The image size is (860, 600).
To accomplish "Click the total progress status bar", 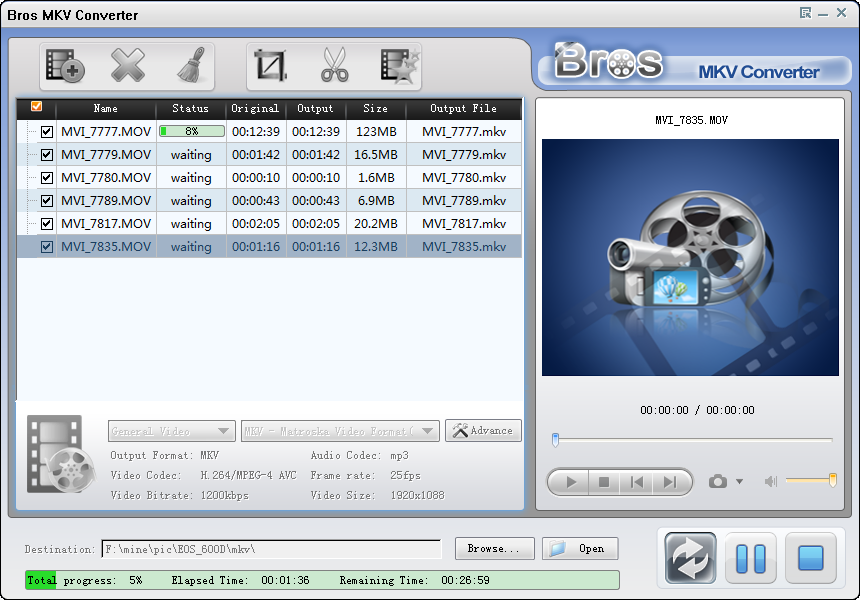I will tap(322, 580).
